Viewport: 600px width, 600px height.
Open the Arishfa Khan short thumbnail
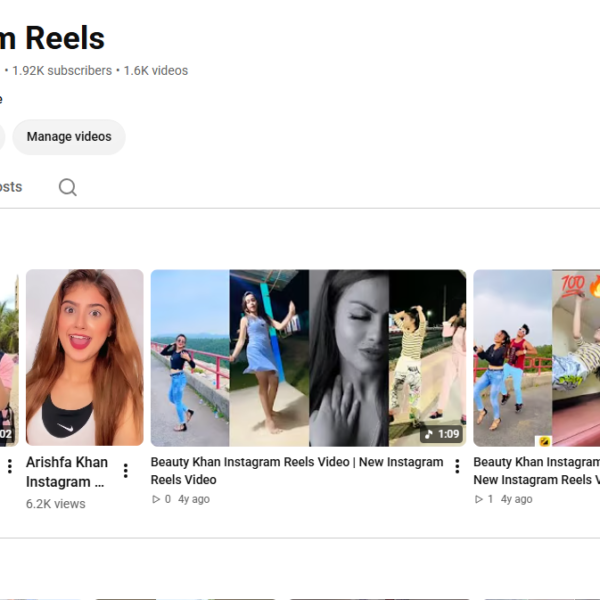(85, 357)
